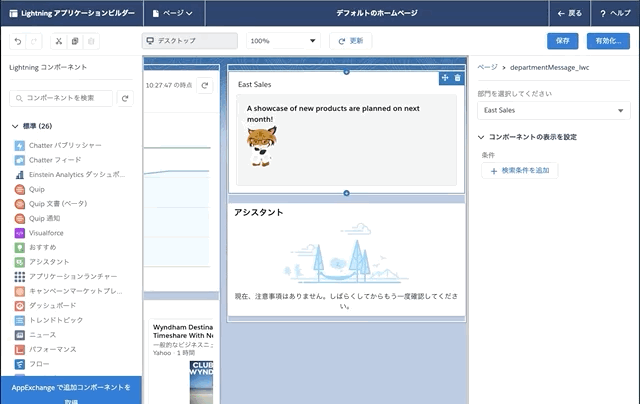The height and width of the screenshot is (404, 640).
Task: Click 検索条件を追加 add filter button
Action: pyautogui.click(x=520, y=171)
